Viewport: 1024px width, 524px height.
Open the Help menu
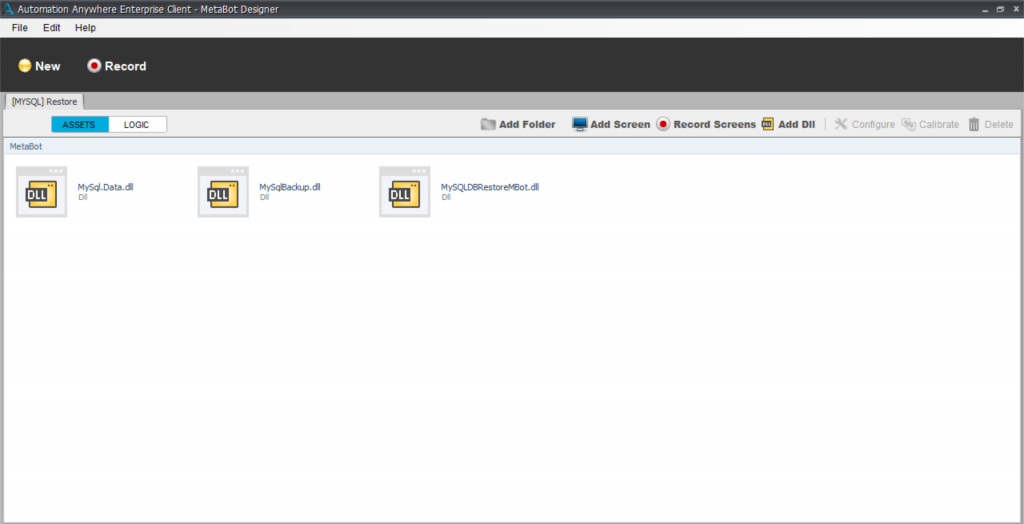(86, 28)
